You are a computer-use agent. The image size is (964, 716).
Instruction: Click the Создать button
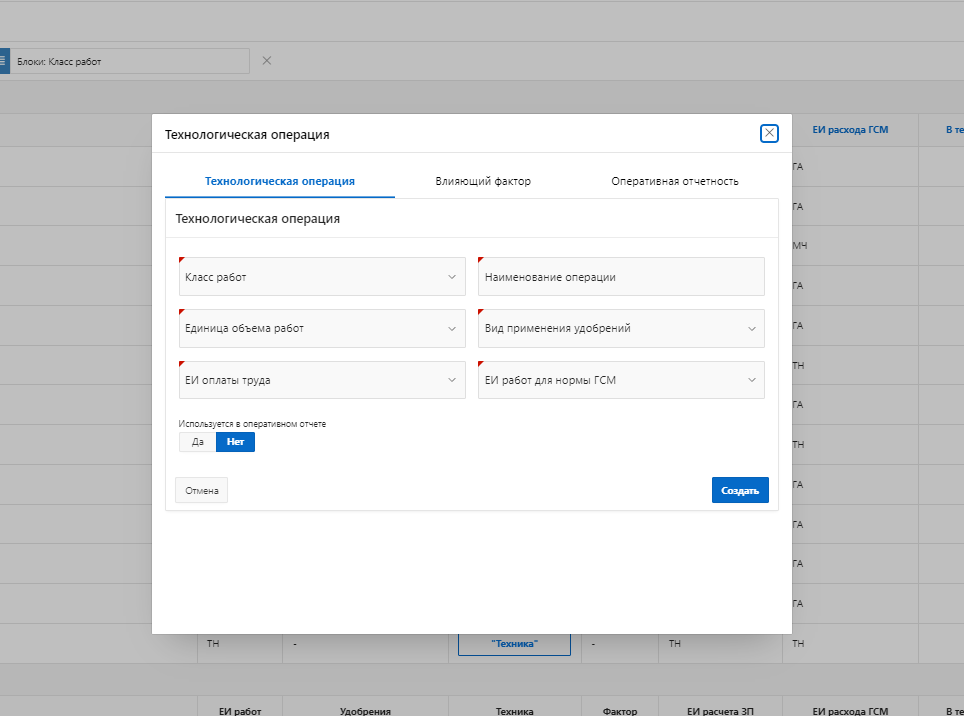click(740, 491)
